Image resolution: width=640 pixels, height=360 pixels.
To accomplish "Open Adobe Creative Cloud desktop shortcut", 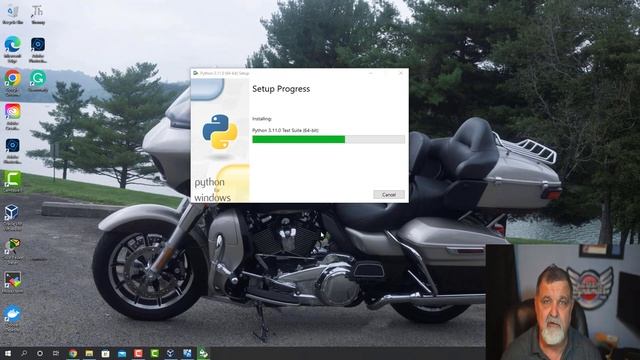I will pos(13,116).
